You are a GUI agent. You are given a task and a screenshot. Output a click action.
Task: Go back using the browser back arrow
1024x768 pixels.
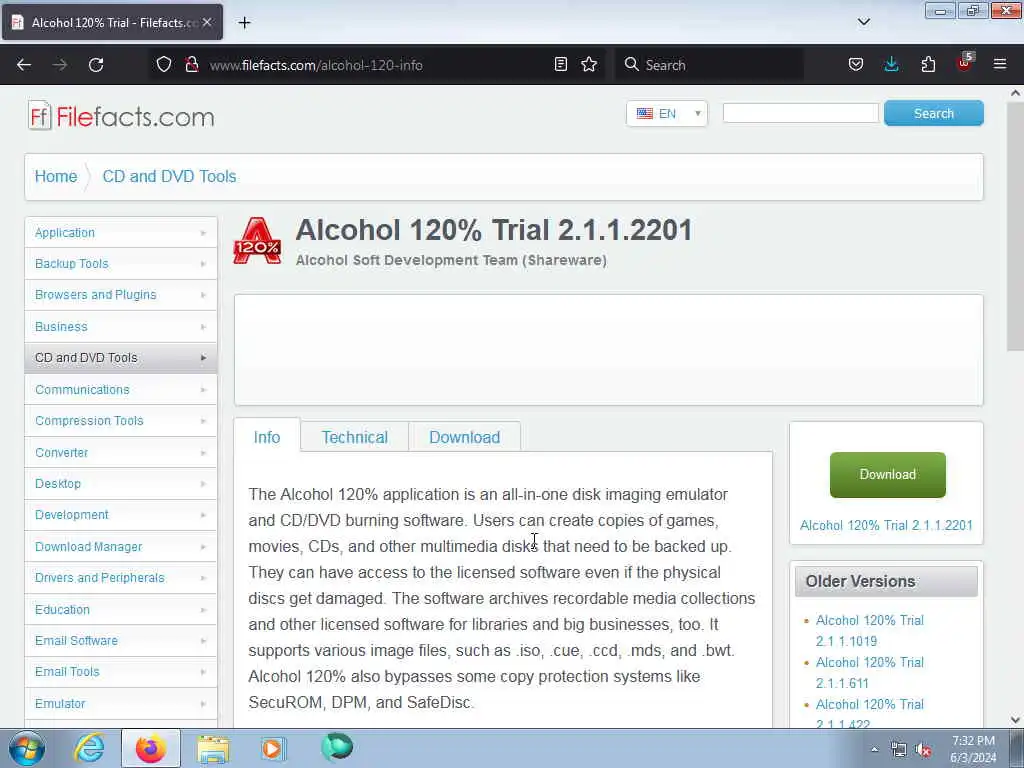(x=24, y=65)
